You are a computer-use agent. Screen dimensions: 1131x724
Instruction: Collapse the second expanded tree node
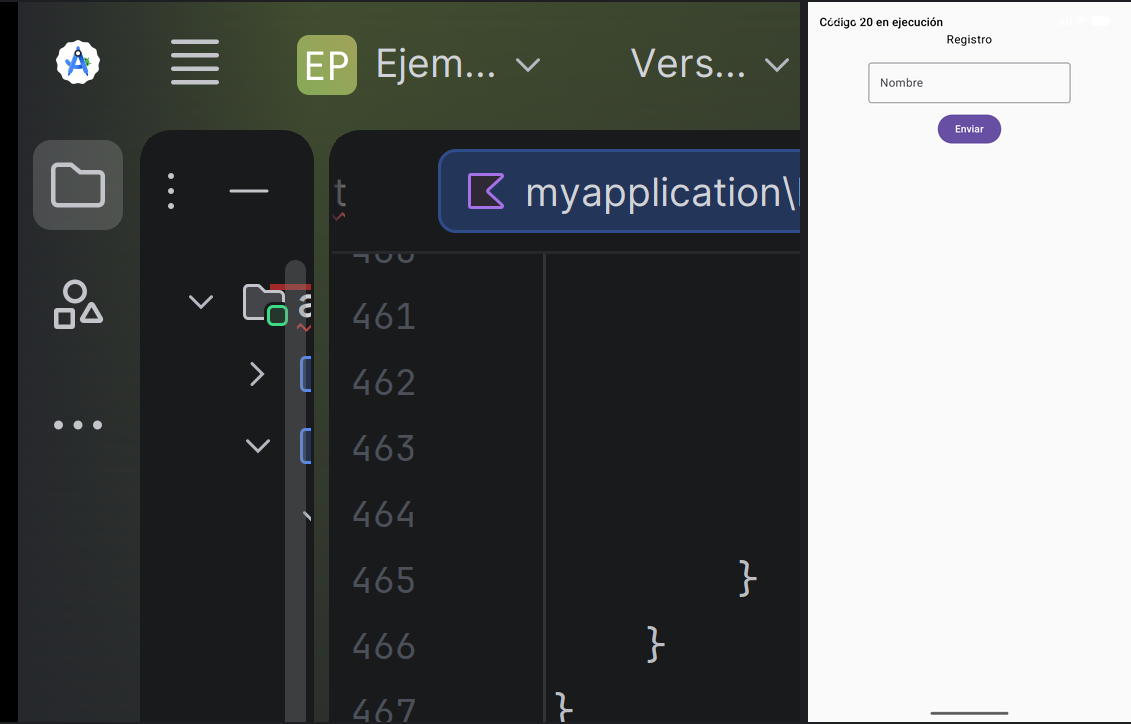click(x=258, y=446)
